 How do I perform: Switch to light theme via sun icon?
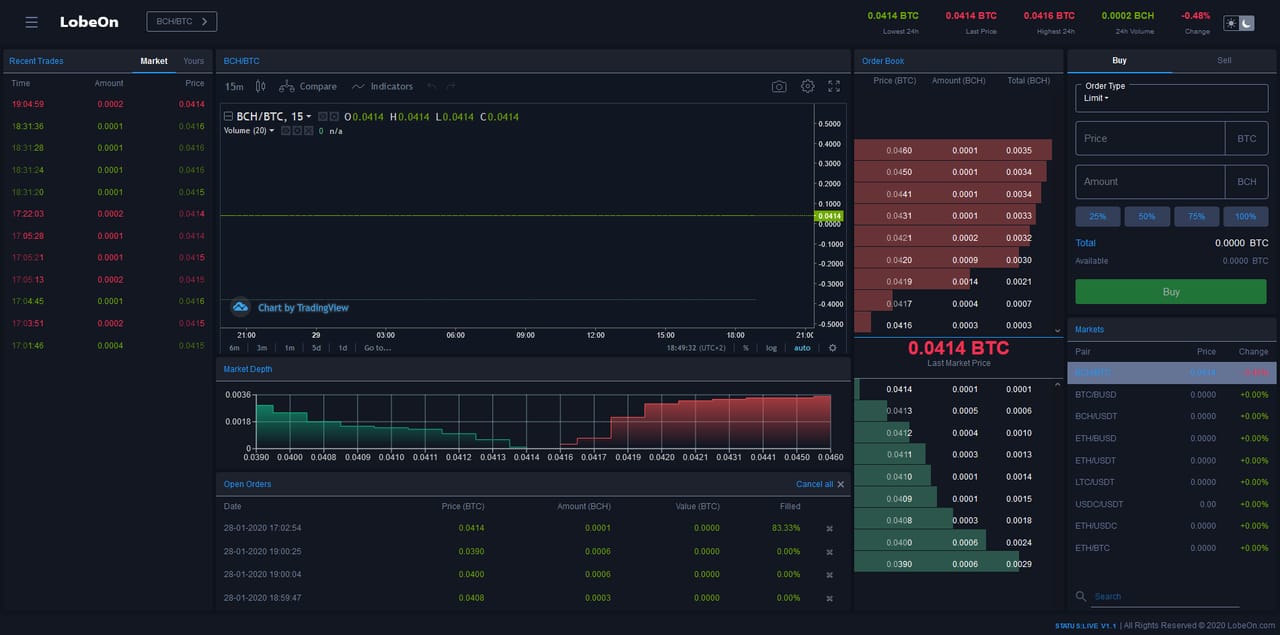1231,23
